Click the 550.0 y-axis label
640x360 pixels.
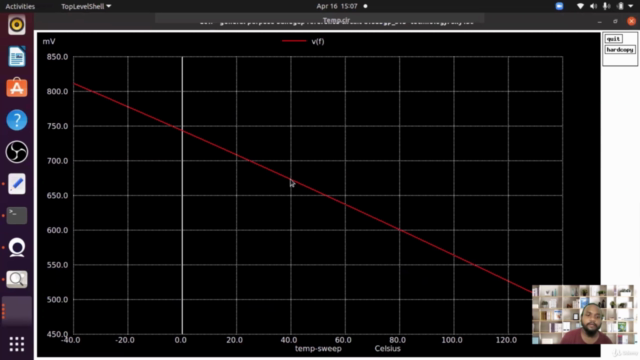click(x=57, y=265)
